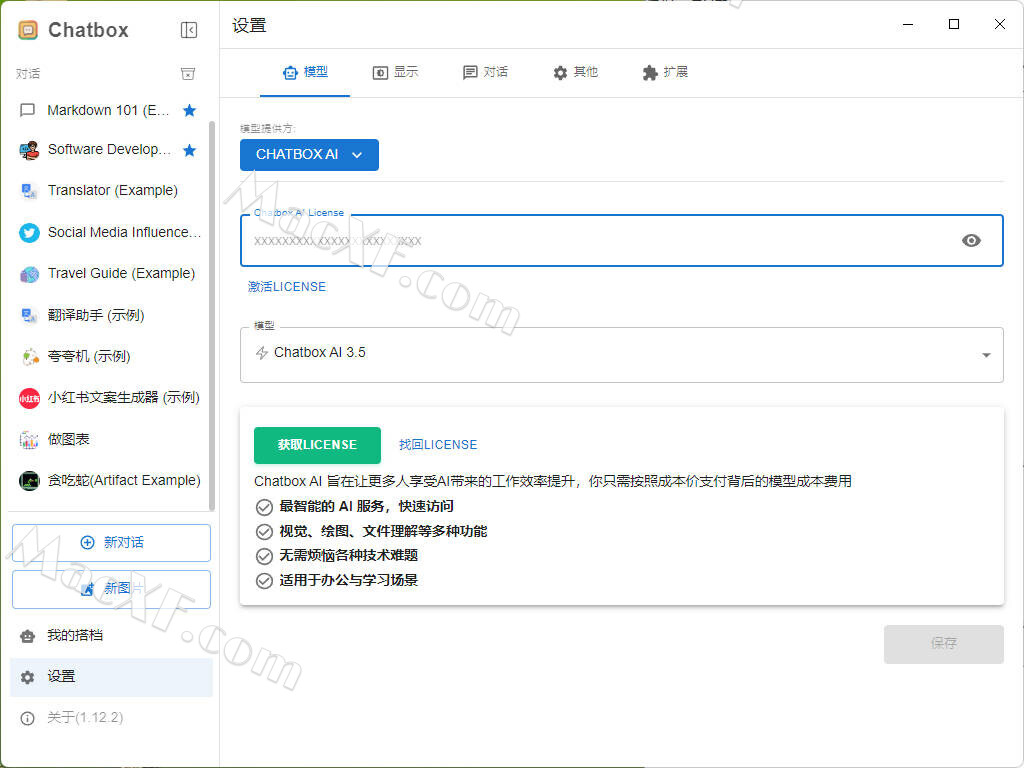Image resolution: width=1024 pixels, height=768 pixels.
Task: Click the 贪吃蛇 Artifact Example icon
Action: [x=29, y=481]
